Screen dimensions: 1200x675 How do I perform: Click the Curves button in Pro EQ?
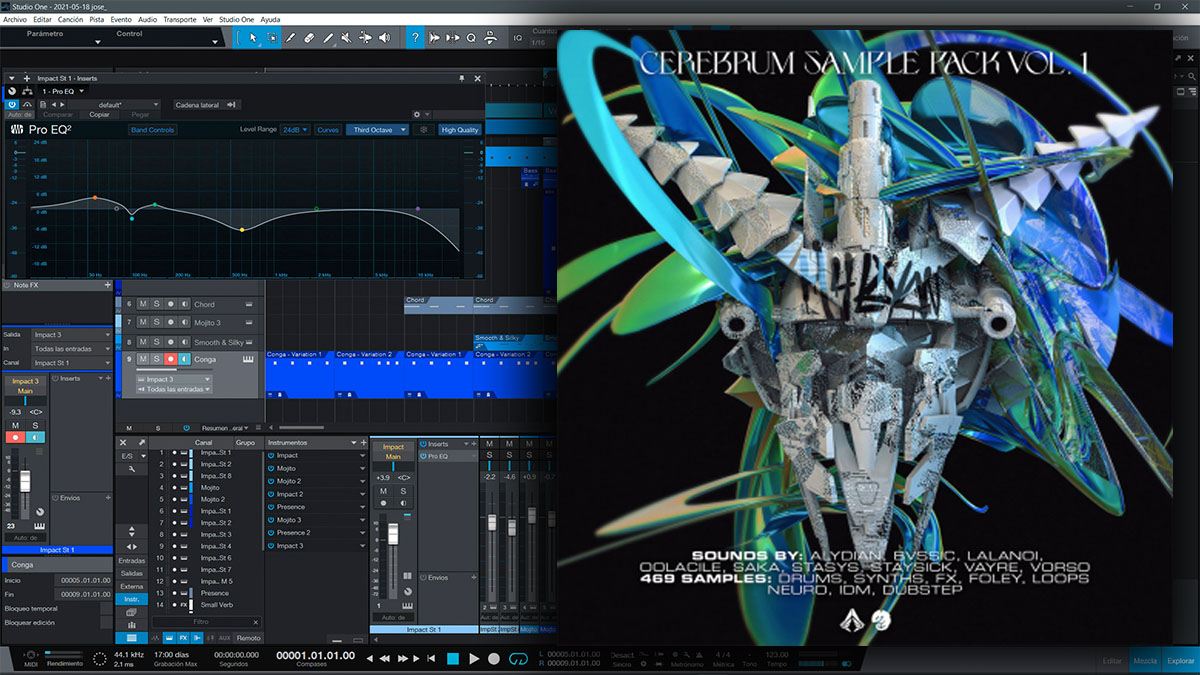328,130
